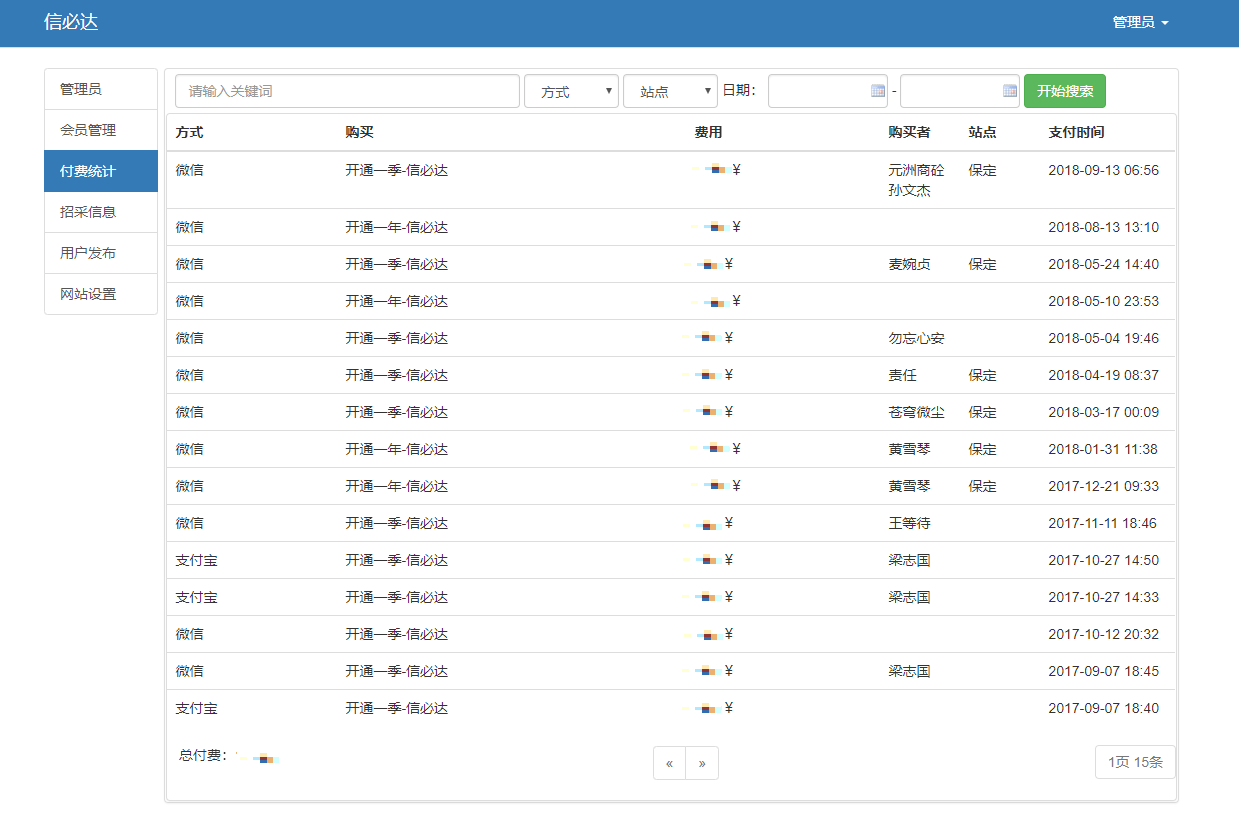Open 会员管理 in the sidebar

coord(101,130)
